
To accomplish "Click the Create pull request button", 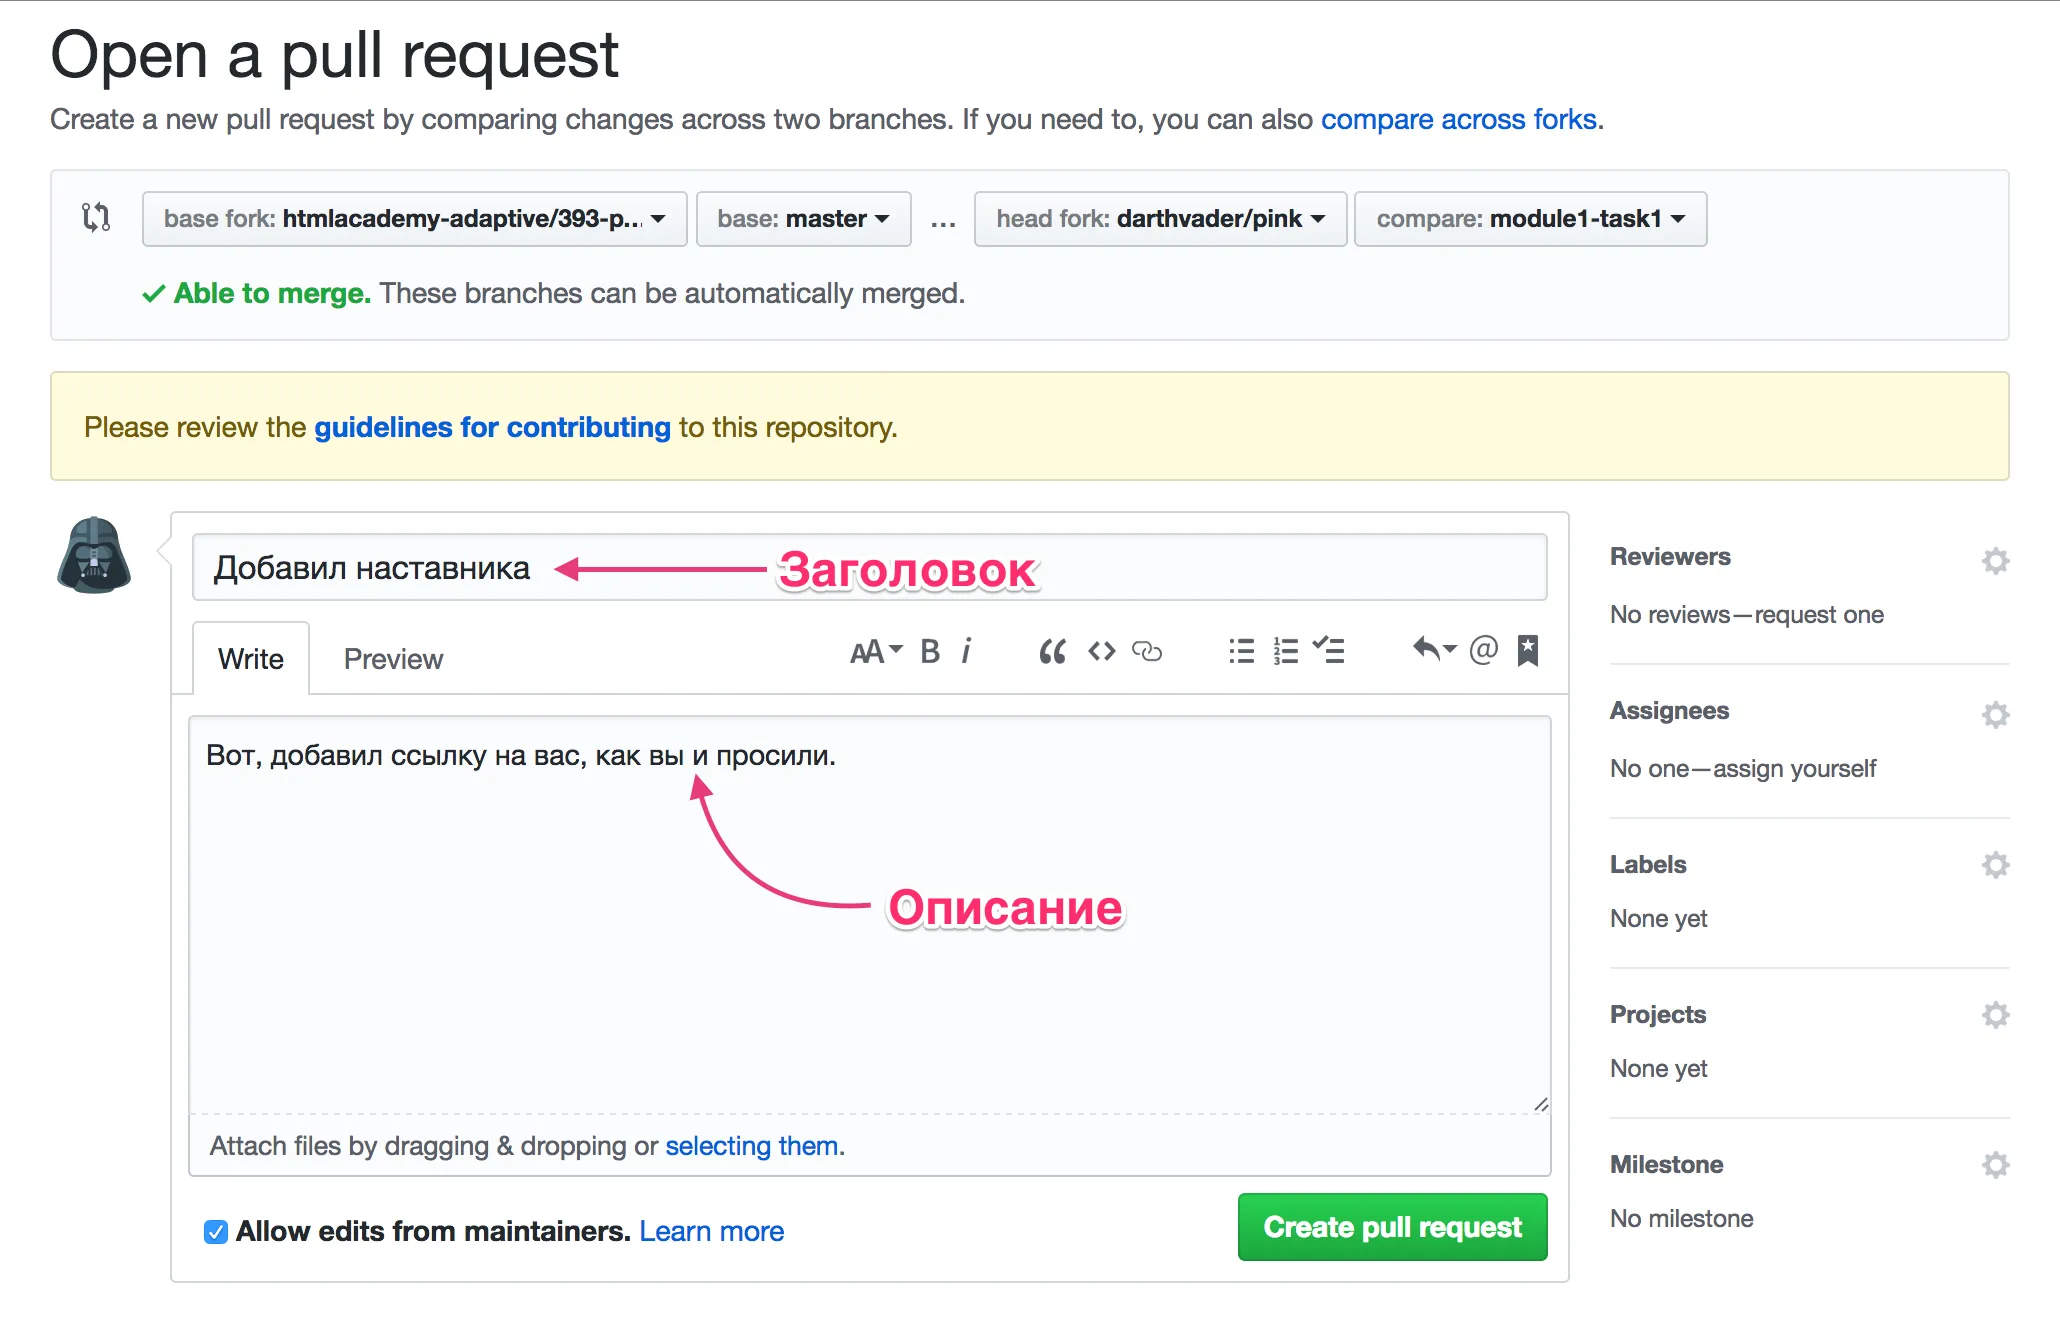I will click(1392, 1227).
